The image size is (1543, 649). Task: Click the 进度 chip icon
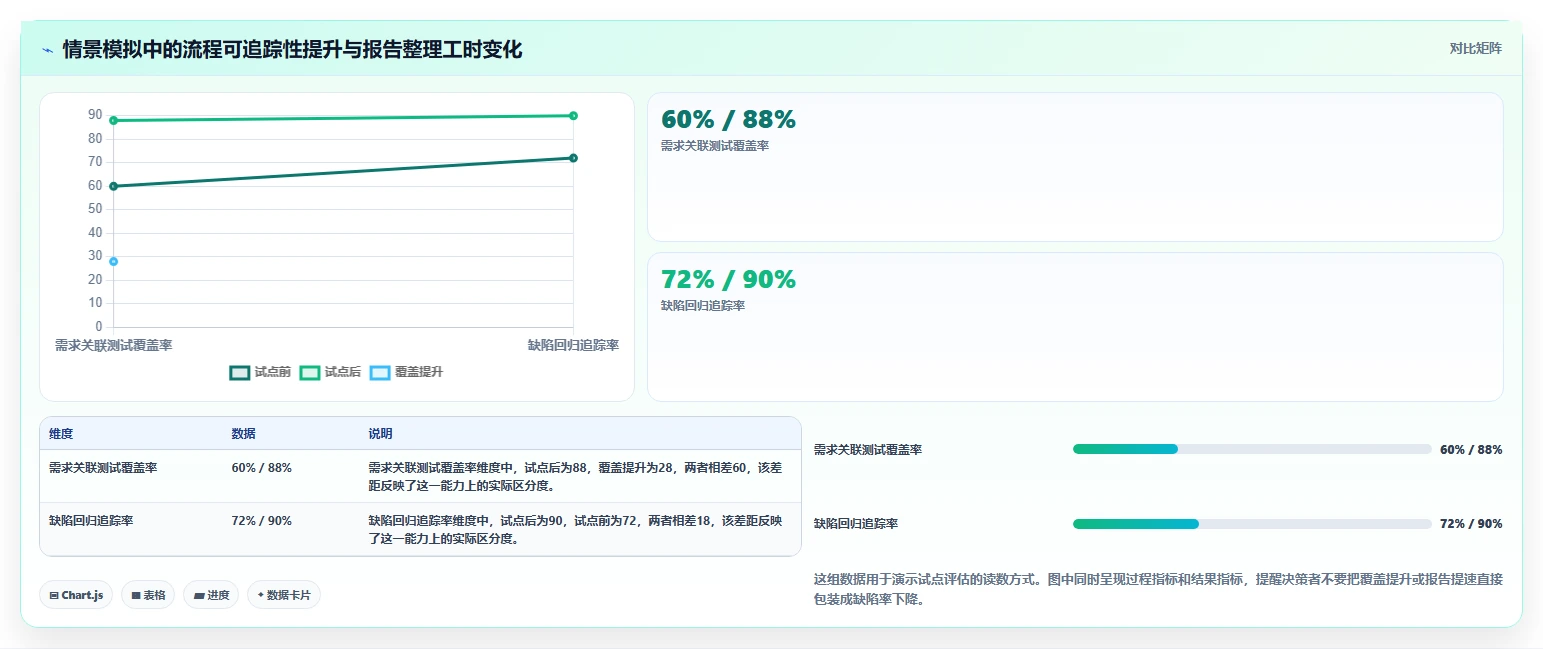pos(199,595)
